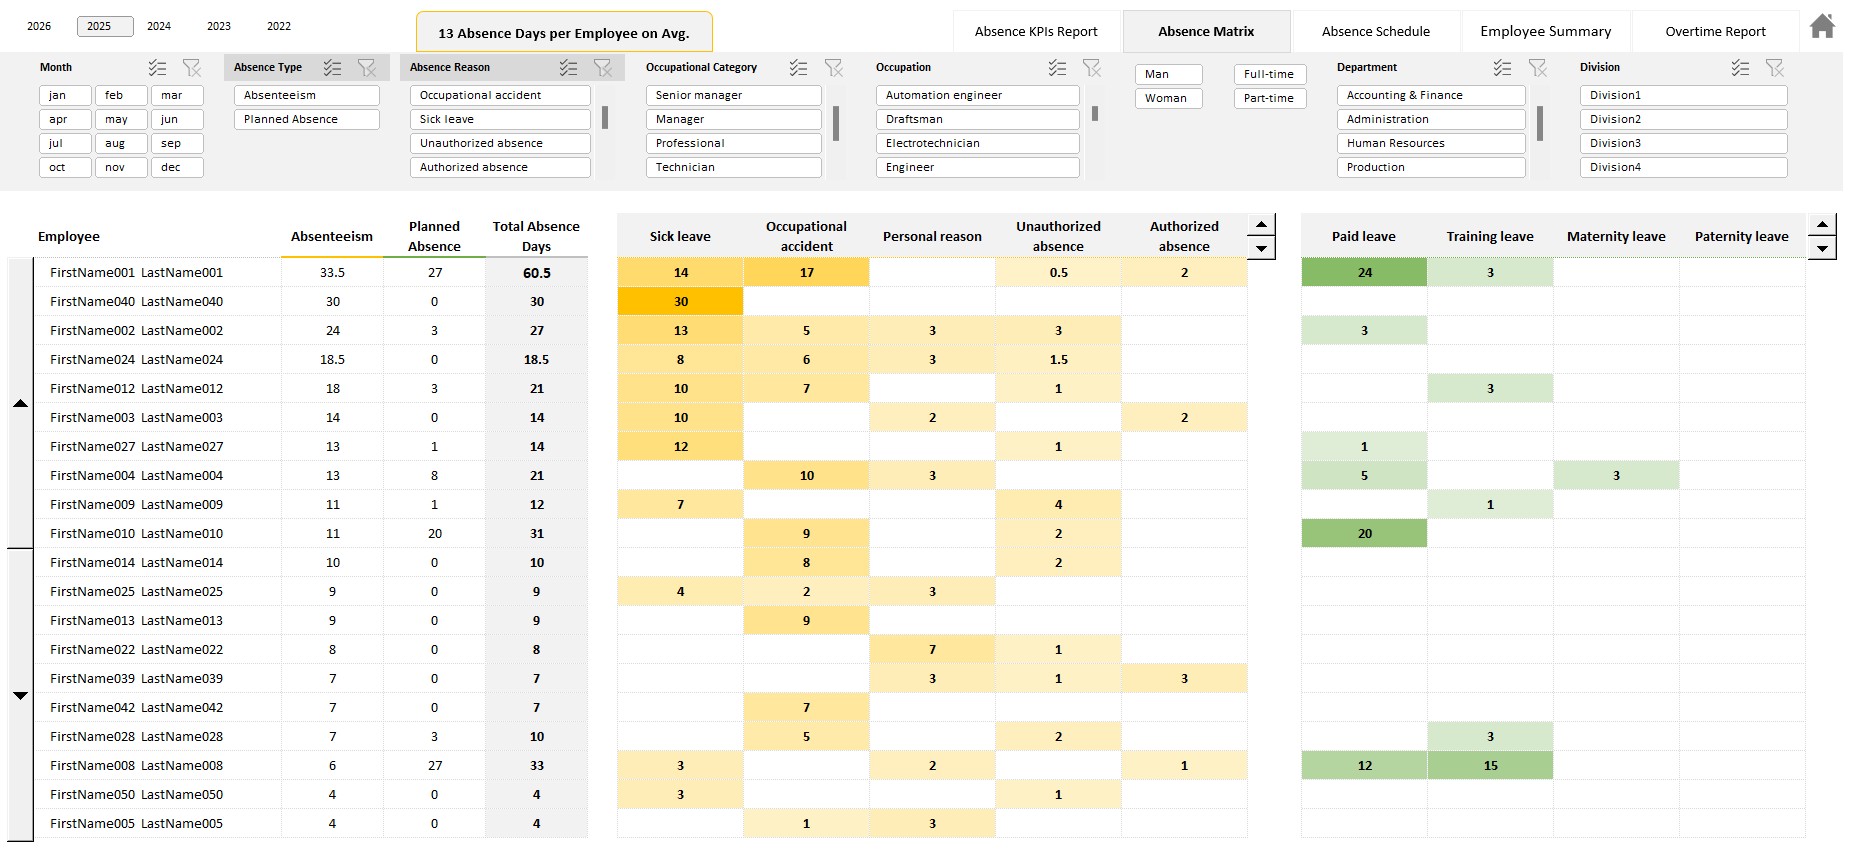Viewport: 1854px width, 857px height.
Task: Open the Absence Schedule tab
Action: (1375, 32)
